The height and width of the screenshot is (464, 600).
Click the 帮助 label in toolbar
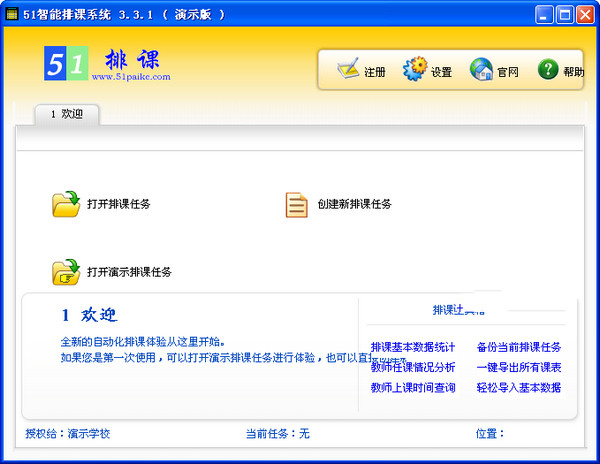[574, 72]
